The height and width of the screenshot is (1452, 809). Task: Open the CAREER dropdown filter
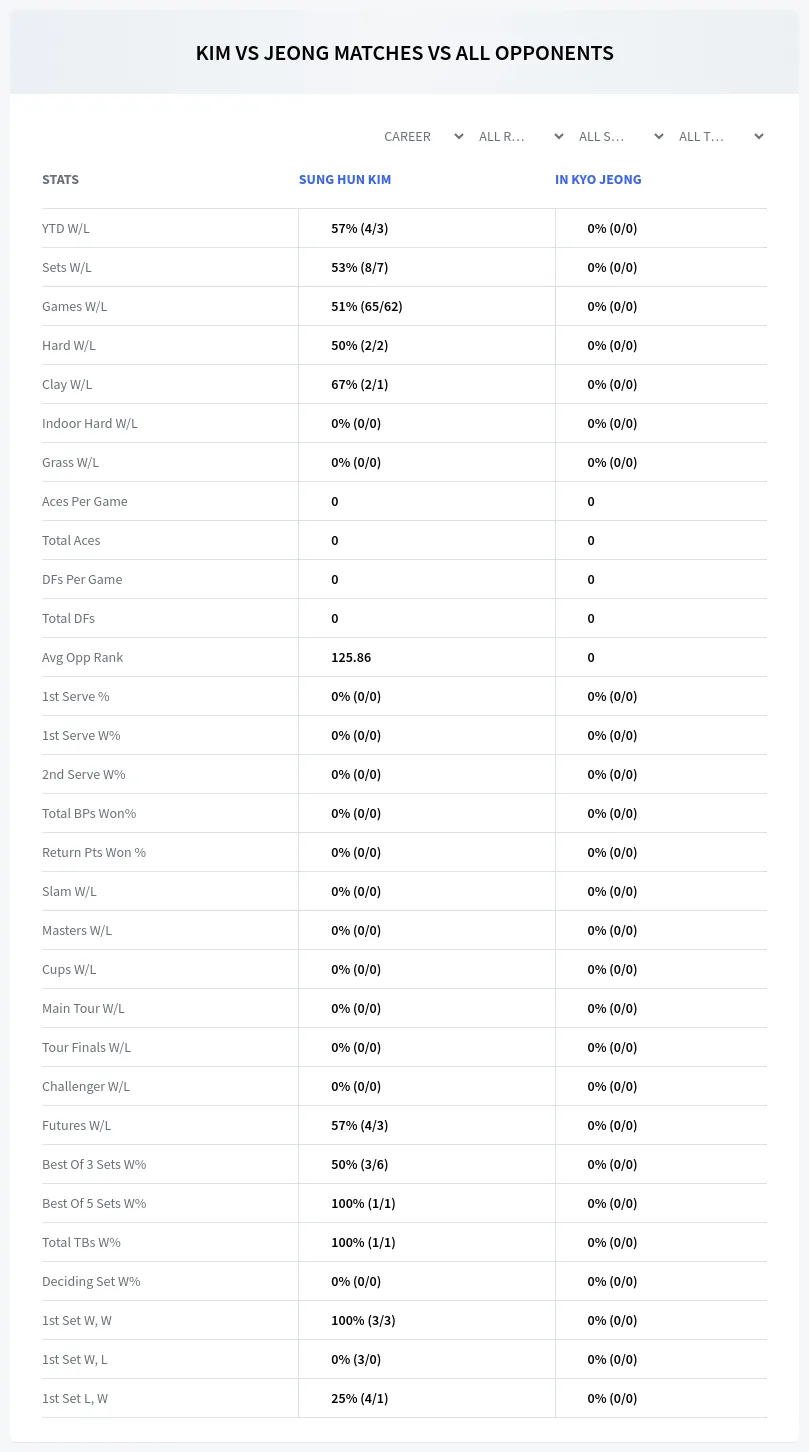click(422, 136)
